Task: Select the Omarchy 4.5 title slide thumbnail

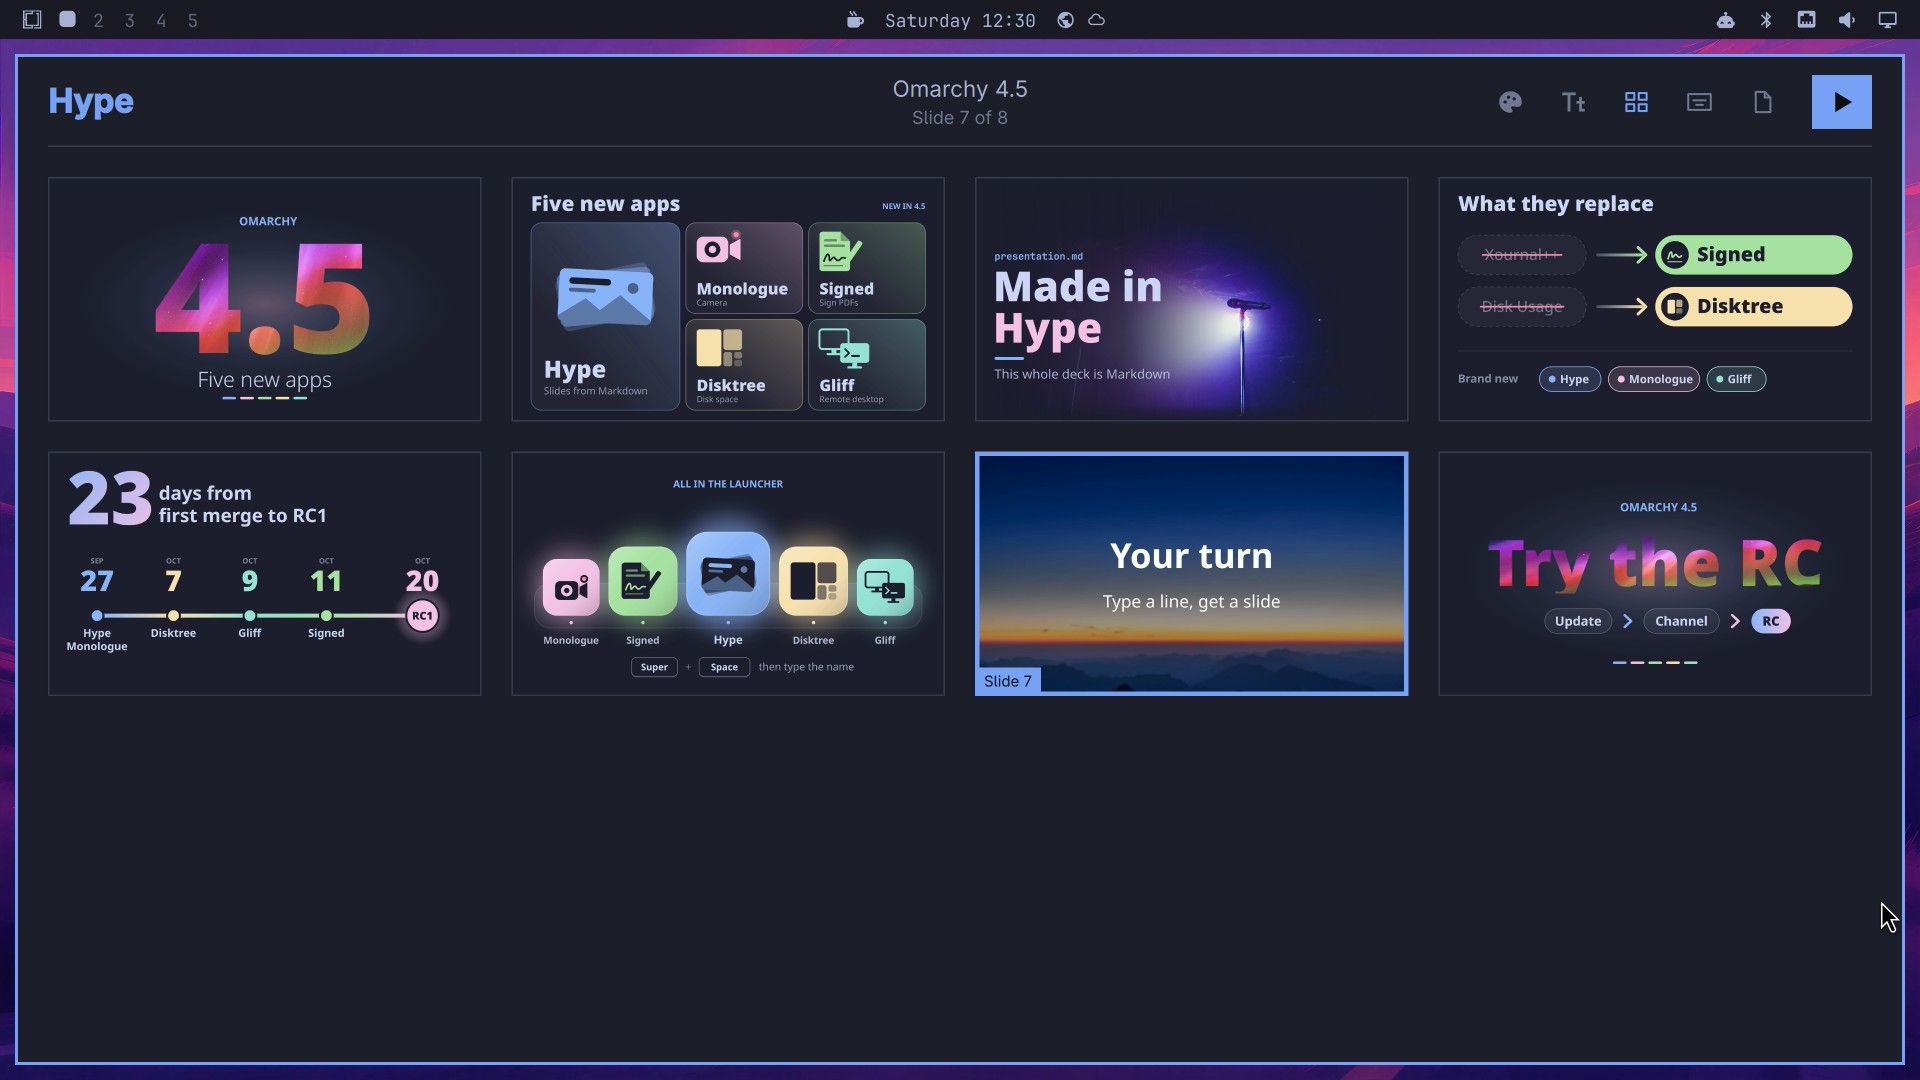Action: click(x=265, y=299)
